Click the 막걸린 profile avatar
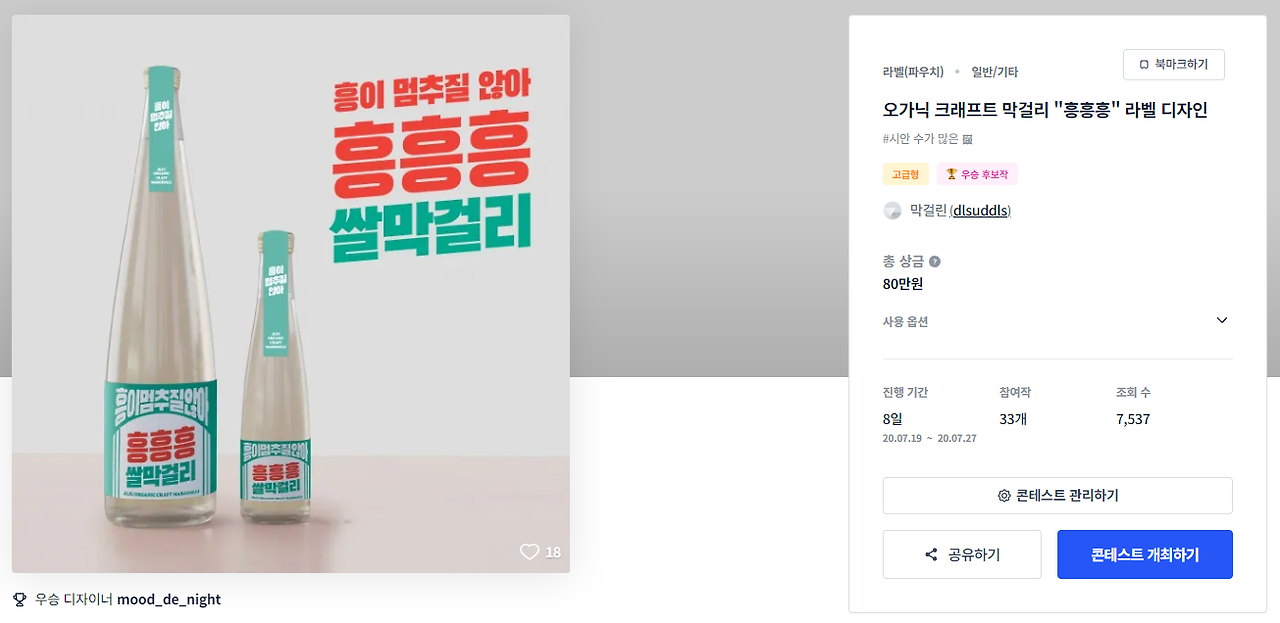The height and width of the screenshot is (623, 1280). click(892, 211)
